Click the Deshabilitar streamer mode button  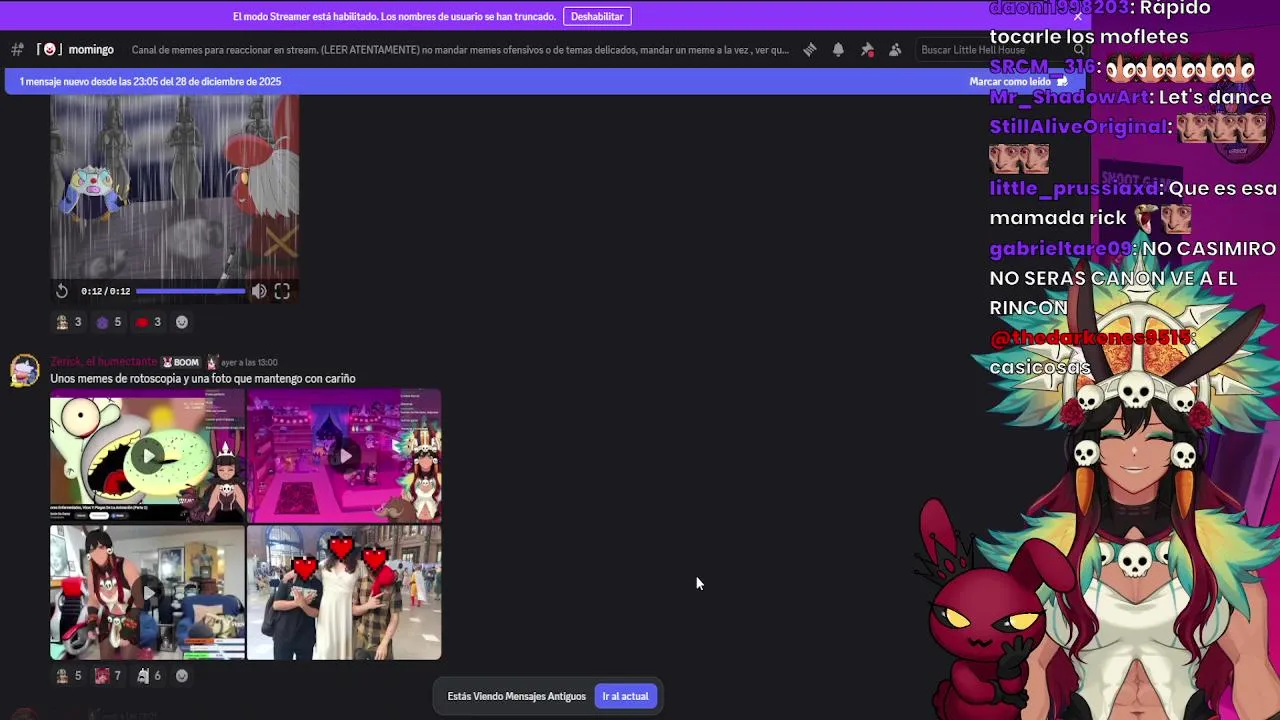point(597,16)
